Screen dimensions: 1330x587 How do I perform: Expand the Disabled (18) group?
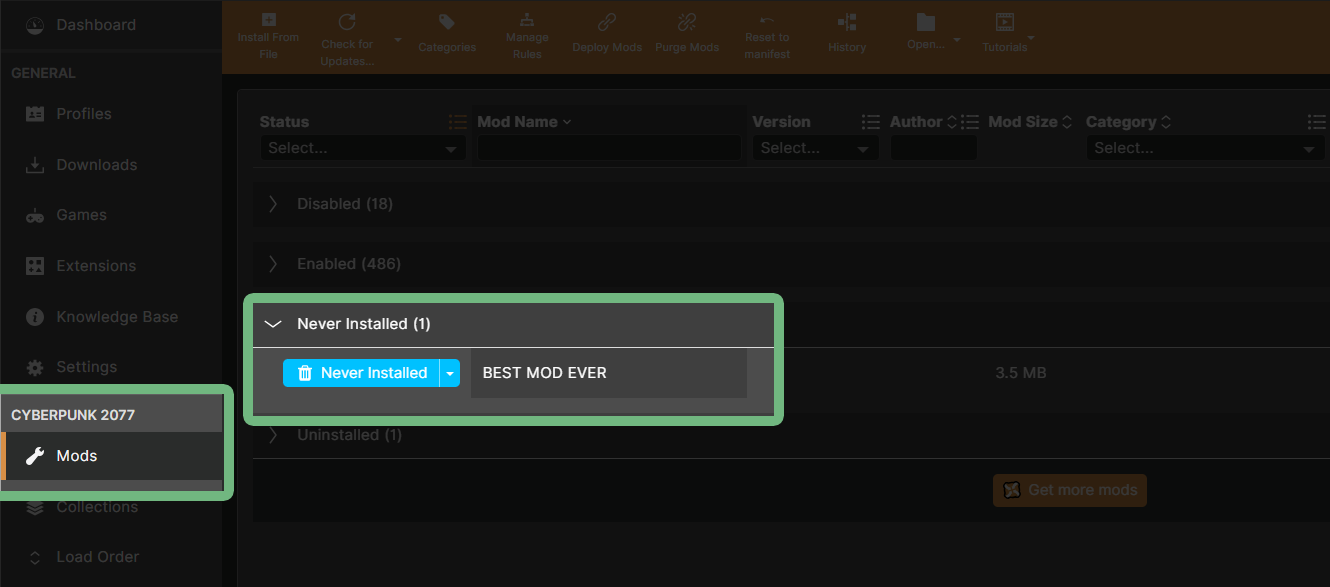click(272, 204)
